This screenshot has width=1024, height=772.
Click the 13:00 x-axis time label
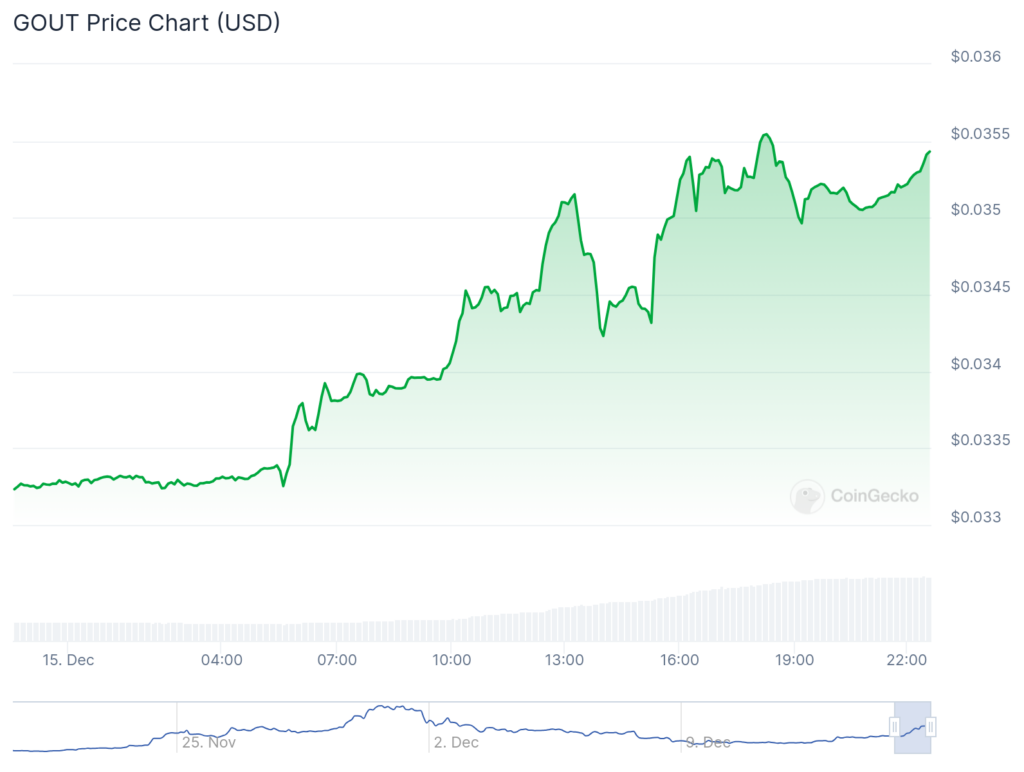click(565, 660)
